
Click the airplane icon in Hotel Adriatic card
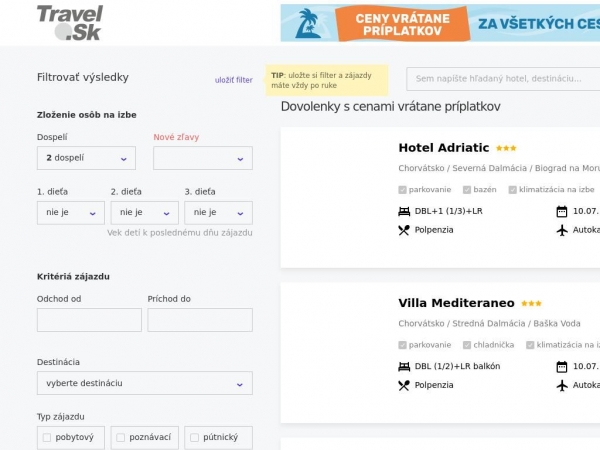tap(561, 230)
